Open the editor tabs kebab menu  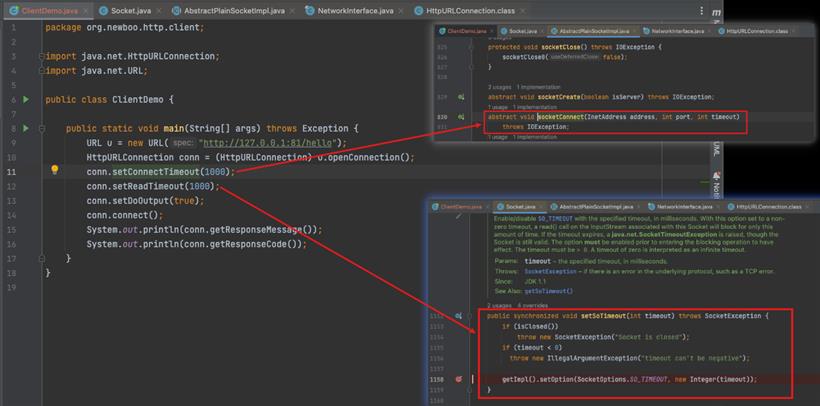click(701, 10)
